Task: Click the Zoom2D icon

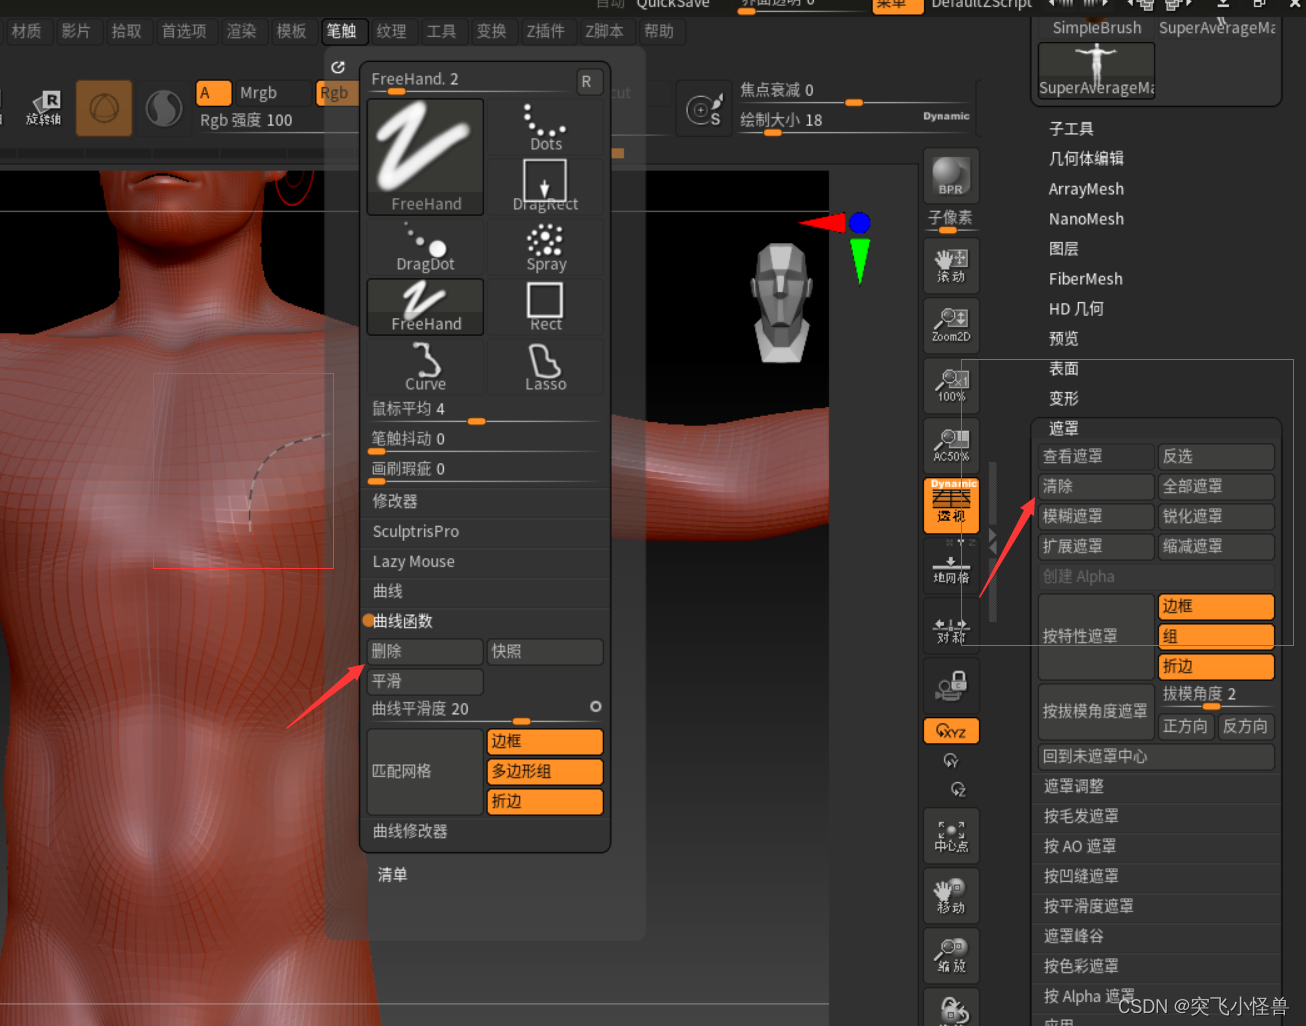Action: [x=951, y=325]
